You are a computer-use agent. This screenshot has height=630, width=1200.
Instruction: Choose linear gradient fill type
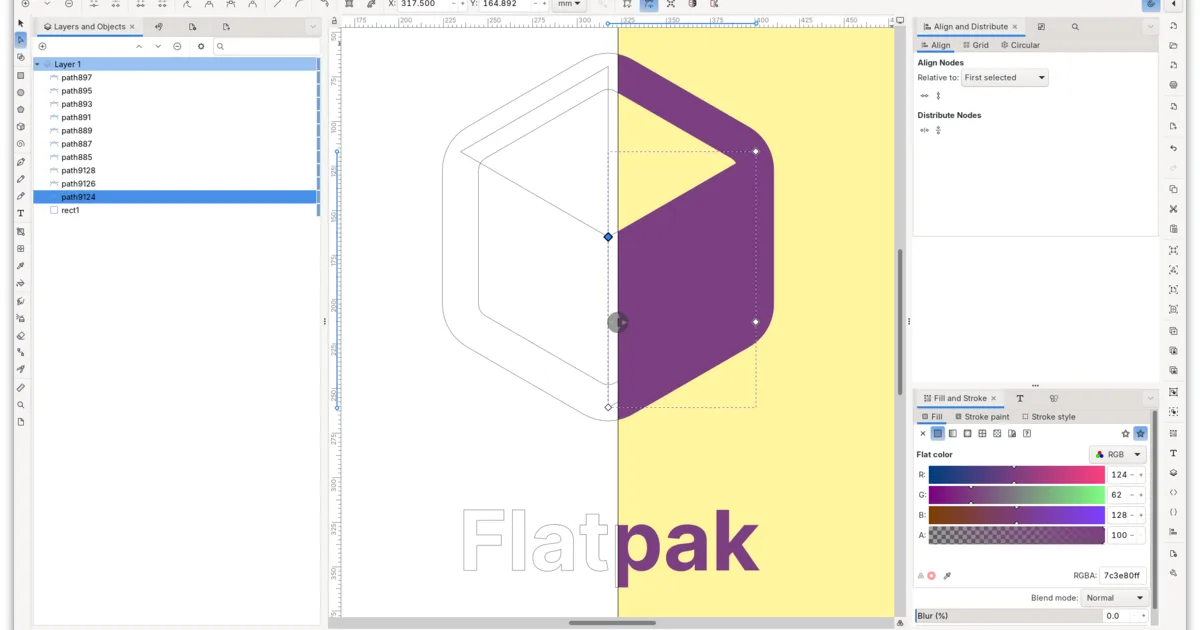coord(952,433)
